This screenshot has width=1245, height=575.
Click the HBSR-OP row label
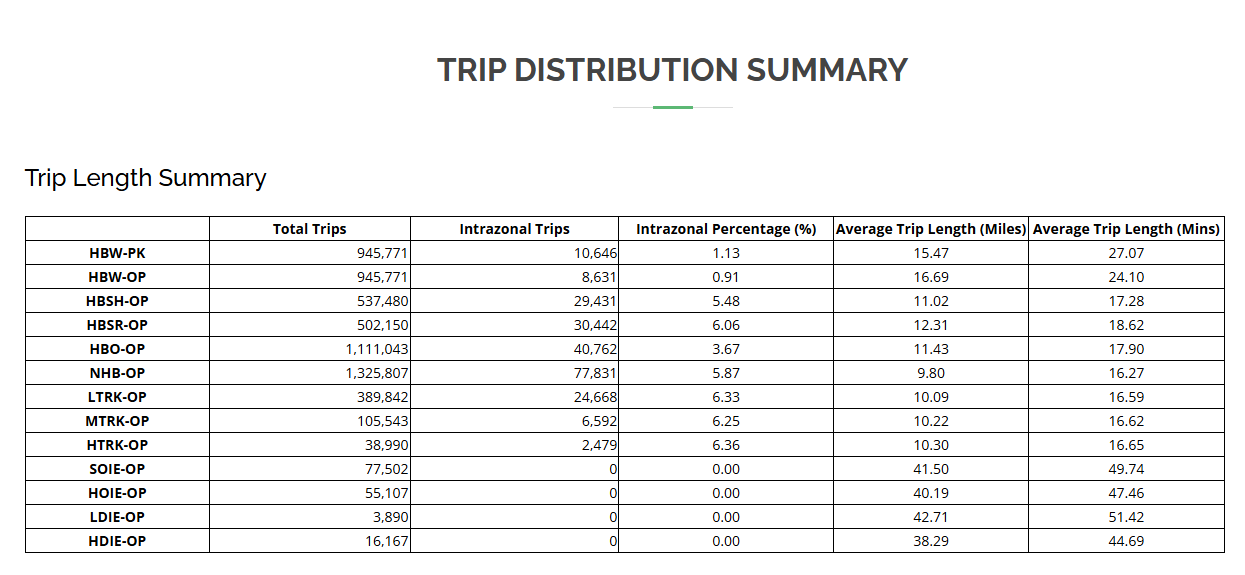point(117,325)
